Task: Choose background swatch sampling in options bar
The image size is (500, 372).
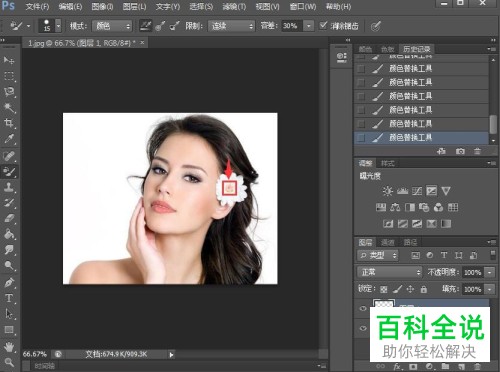Action: [174, 26]
